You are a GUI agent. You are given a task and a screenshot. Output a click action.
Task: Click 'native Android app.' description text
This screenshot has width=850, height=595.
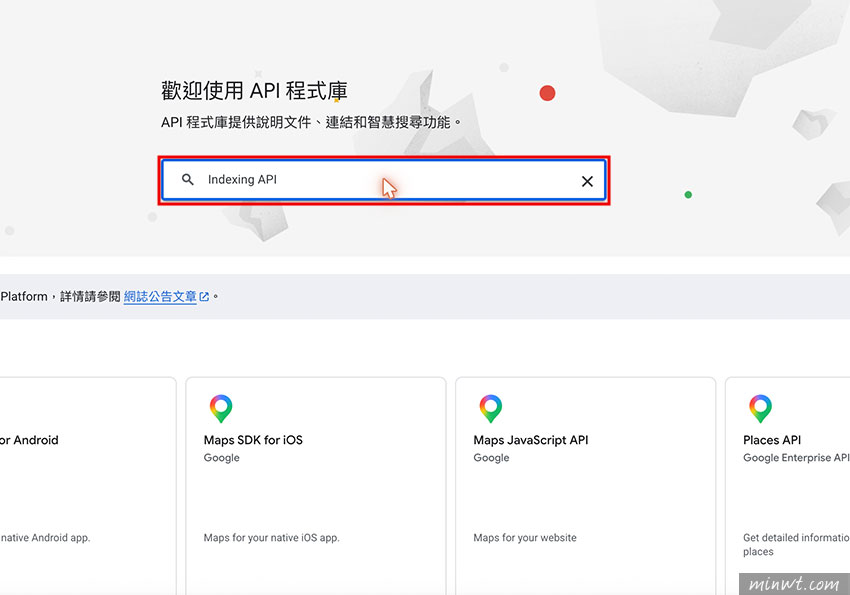(45, 538)
